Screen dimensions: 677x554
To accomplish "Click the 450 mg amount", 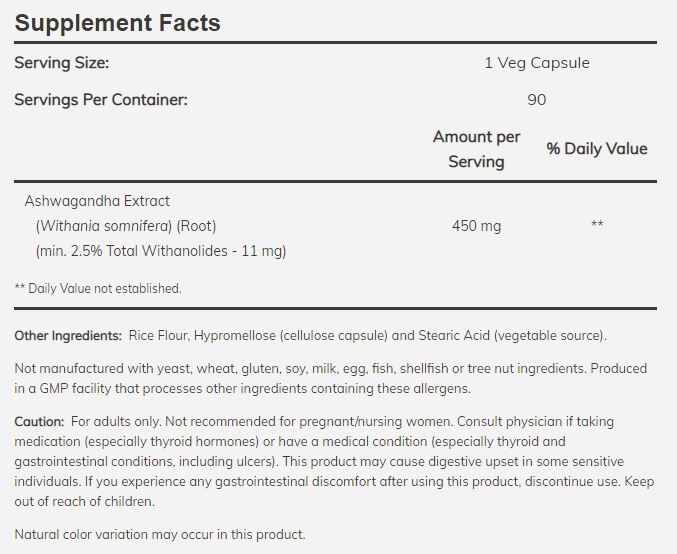I will coord(476,226).
